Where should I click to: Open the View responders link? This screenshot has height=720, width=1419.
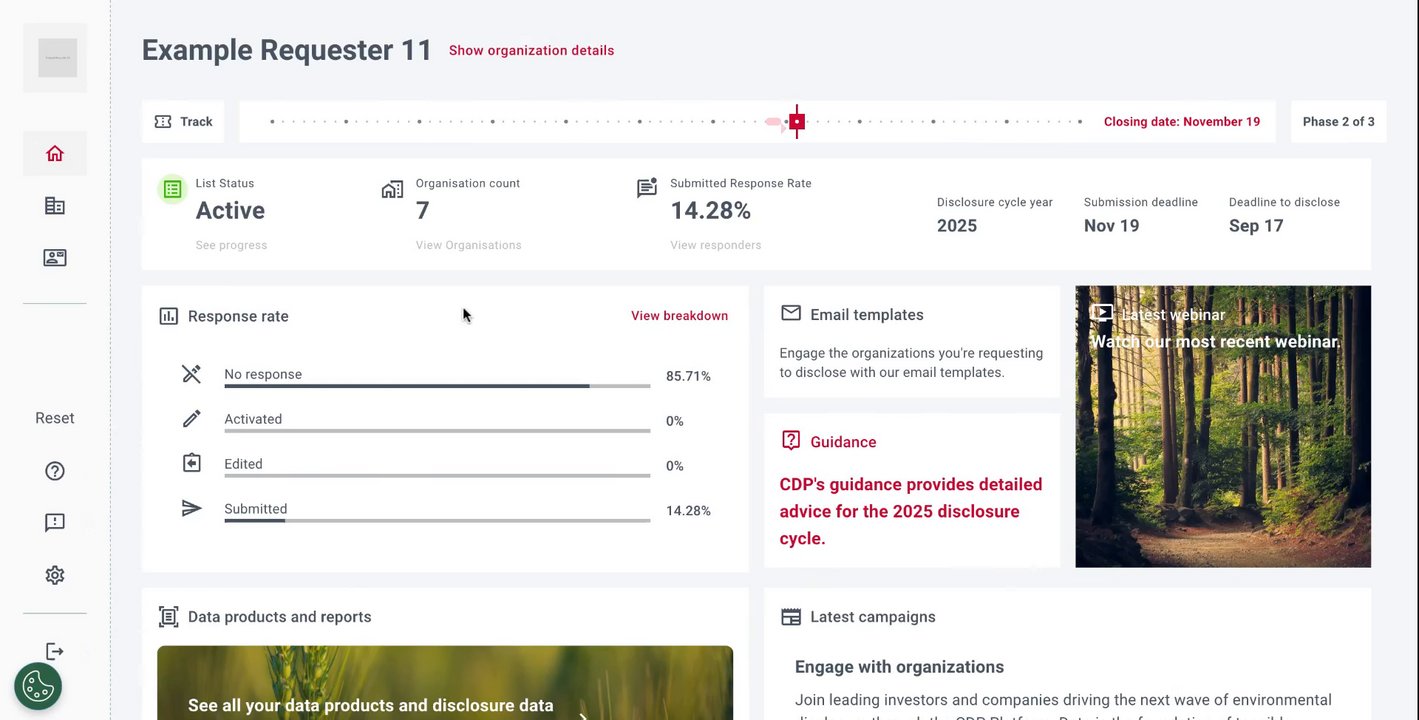(715, 245)
